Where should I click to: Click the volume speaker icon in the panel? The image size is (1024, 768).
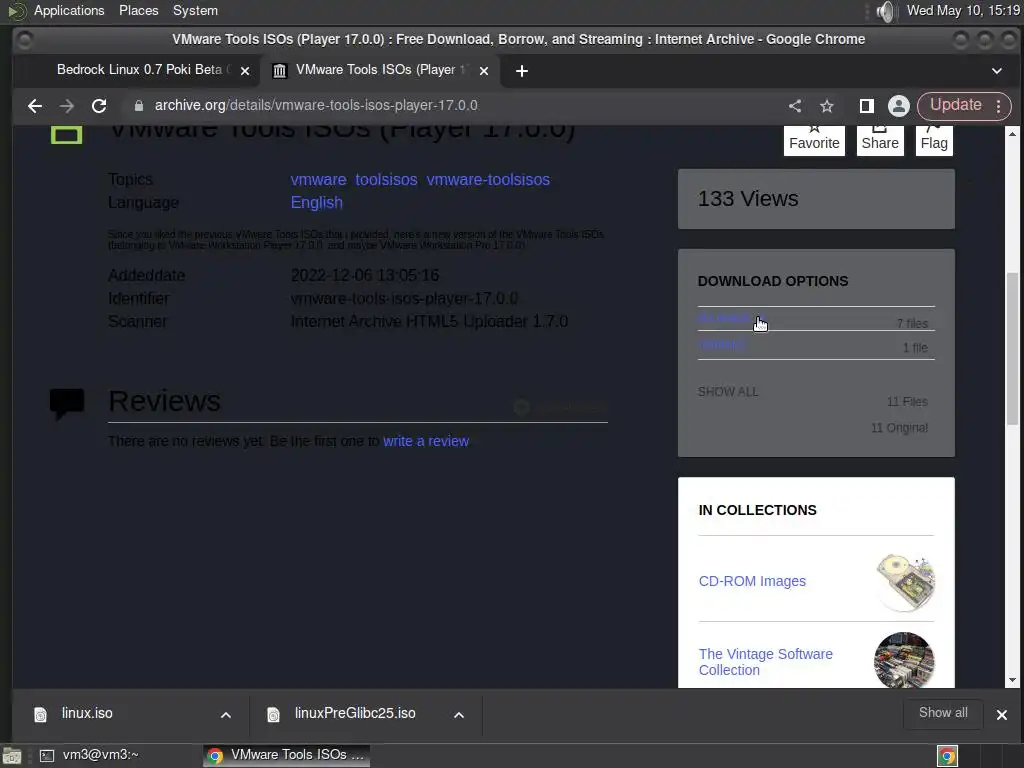(x=885, y=11)
